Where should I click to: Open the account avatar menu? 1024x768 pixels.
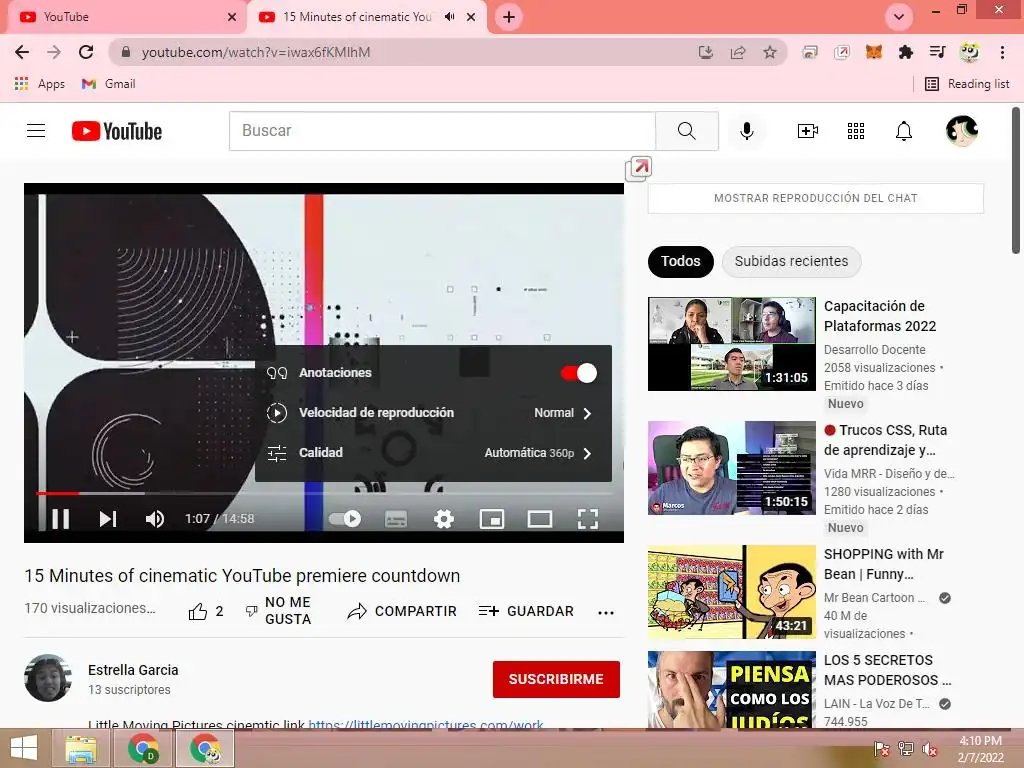(x=962, y=131)
